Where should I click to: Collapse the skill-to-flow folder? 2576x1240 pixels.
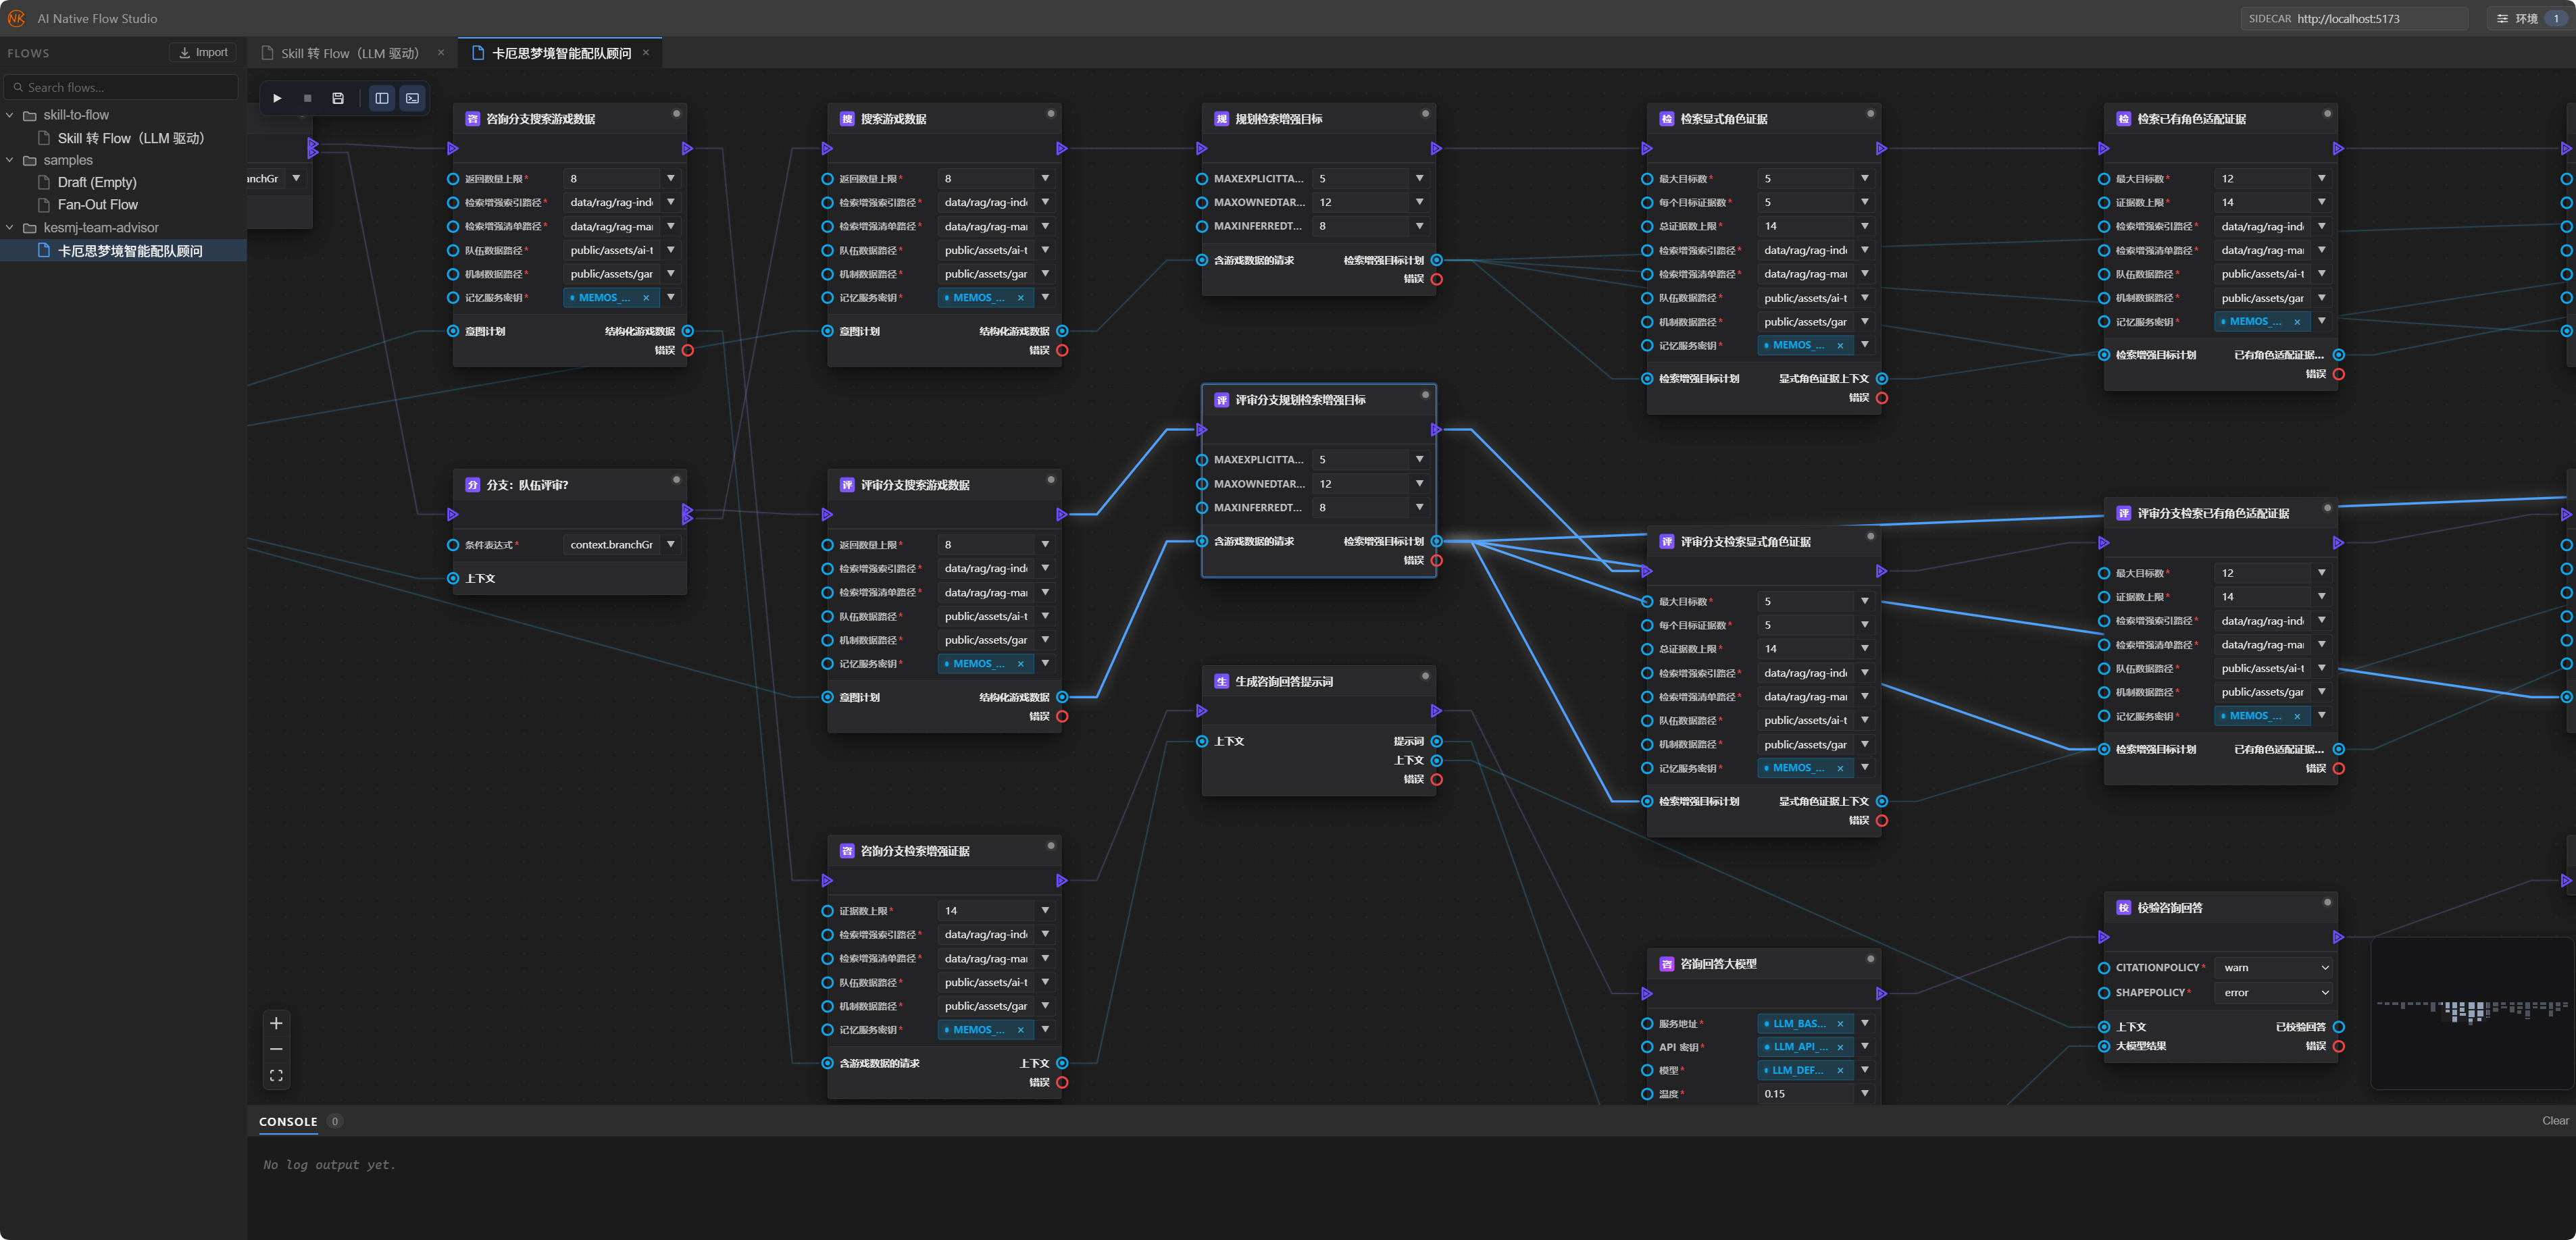pyautogui.click(x=10, y=115)
